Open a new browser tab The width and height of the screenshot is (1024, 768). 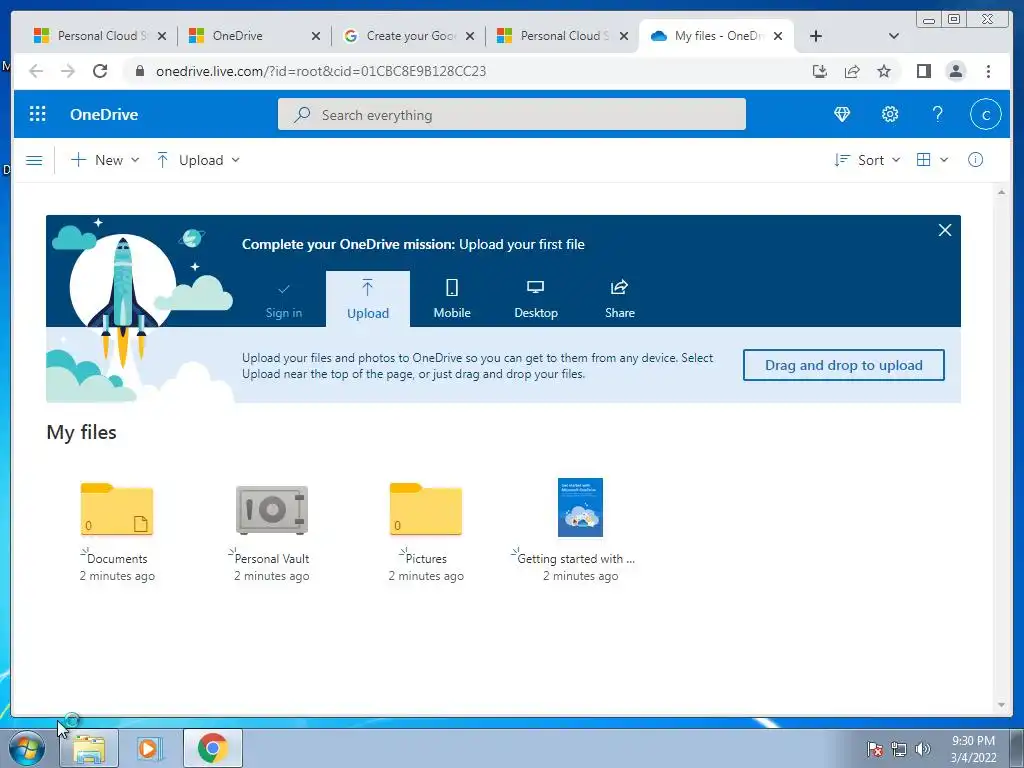click(816, 36)
